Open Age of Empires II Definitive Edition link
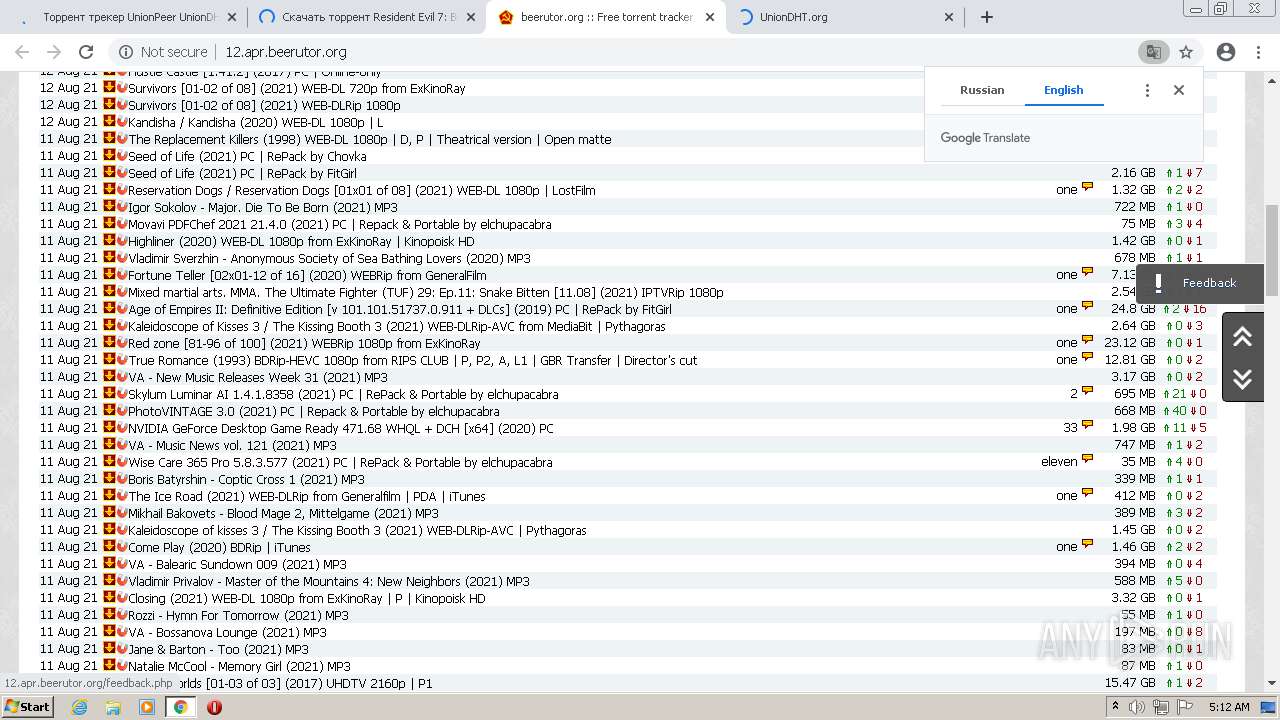Screen dimensions: 1280x720 (x=400, y=309)
